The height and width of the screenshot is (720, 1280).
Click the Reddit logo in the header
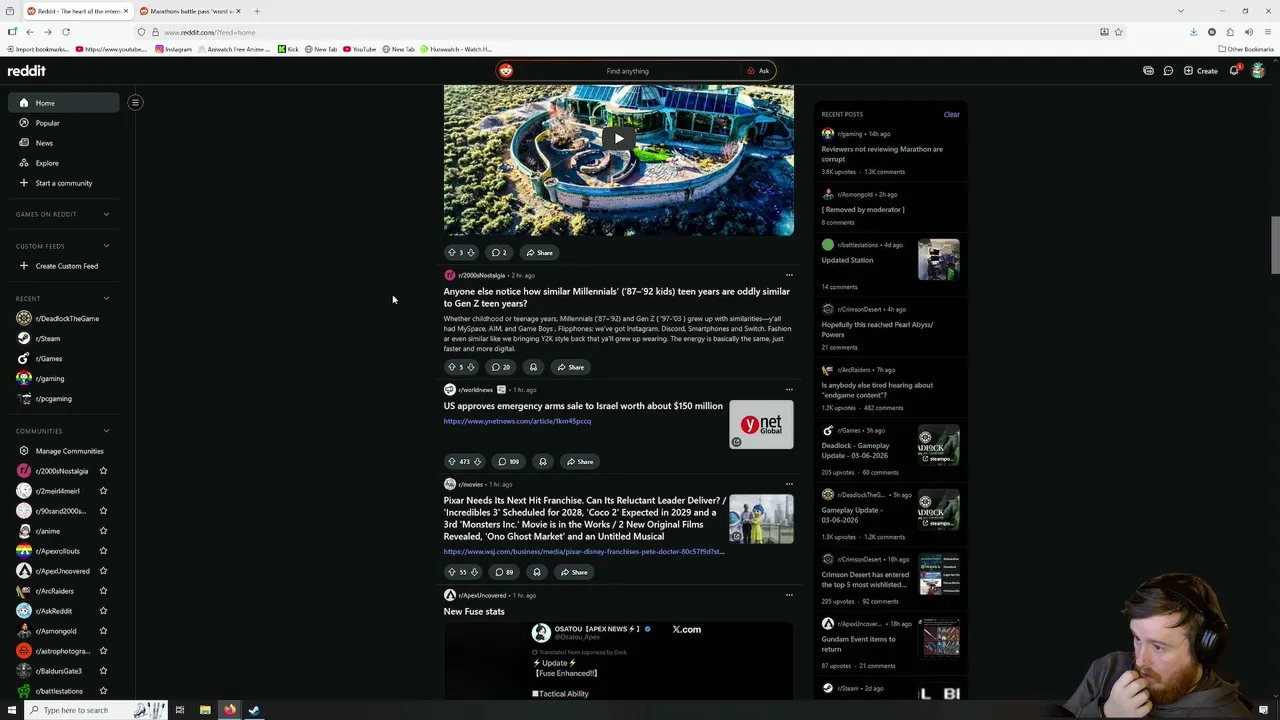point(27,71)
